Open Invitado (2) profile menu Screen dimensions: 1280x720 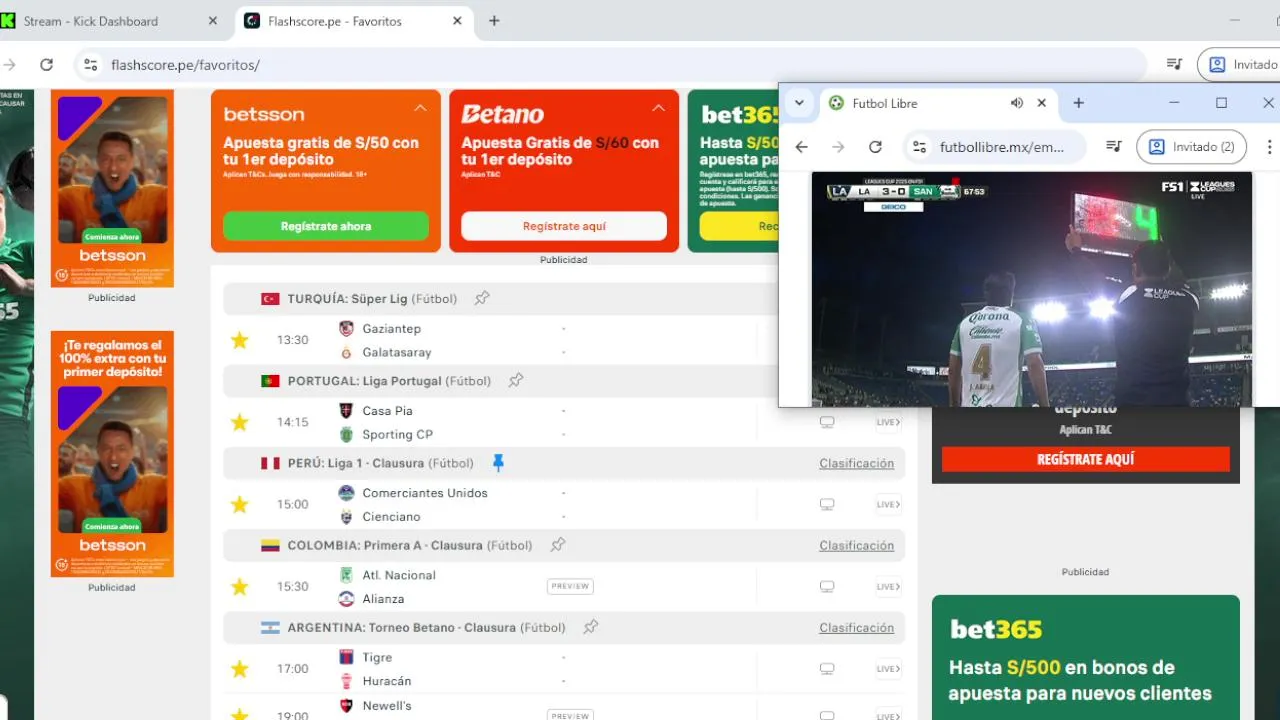[1192, 146]
